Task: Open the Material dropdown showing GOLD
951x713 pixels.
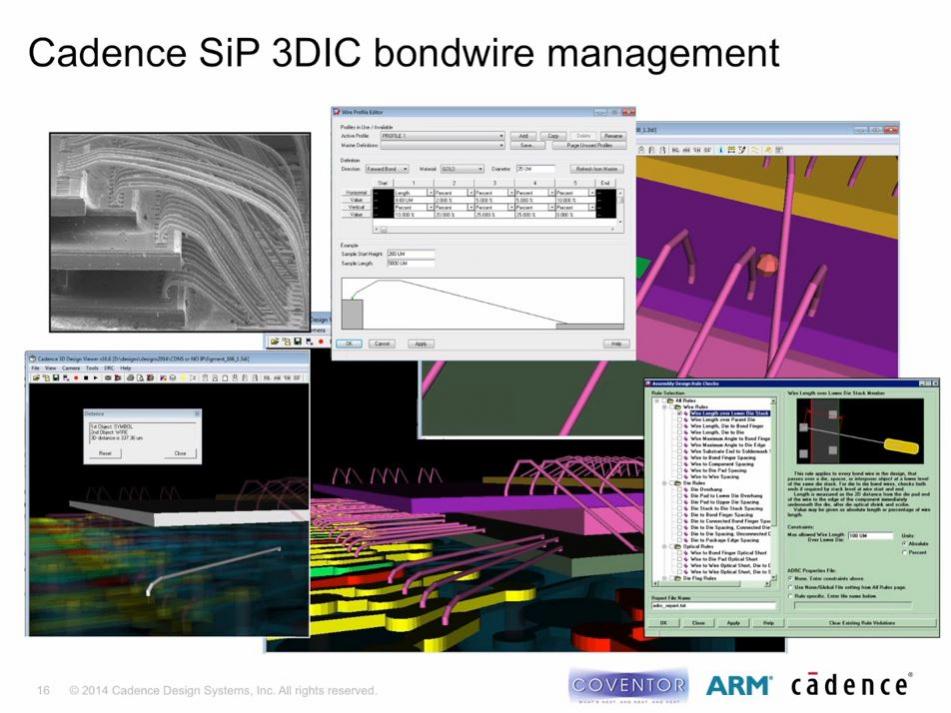Action: click(462, 169)
